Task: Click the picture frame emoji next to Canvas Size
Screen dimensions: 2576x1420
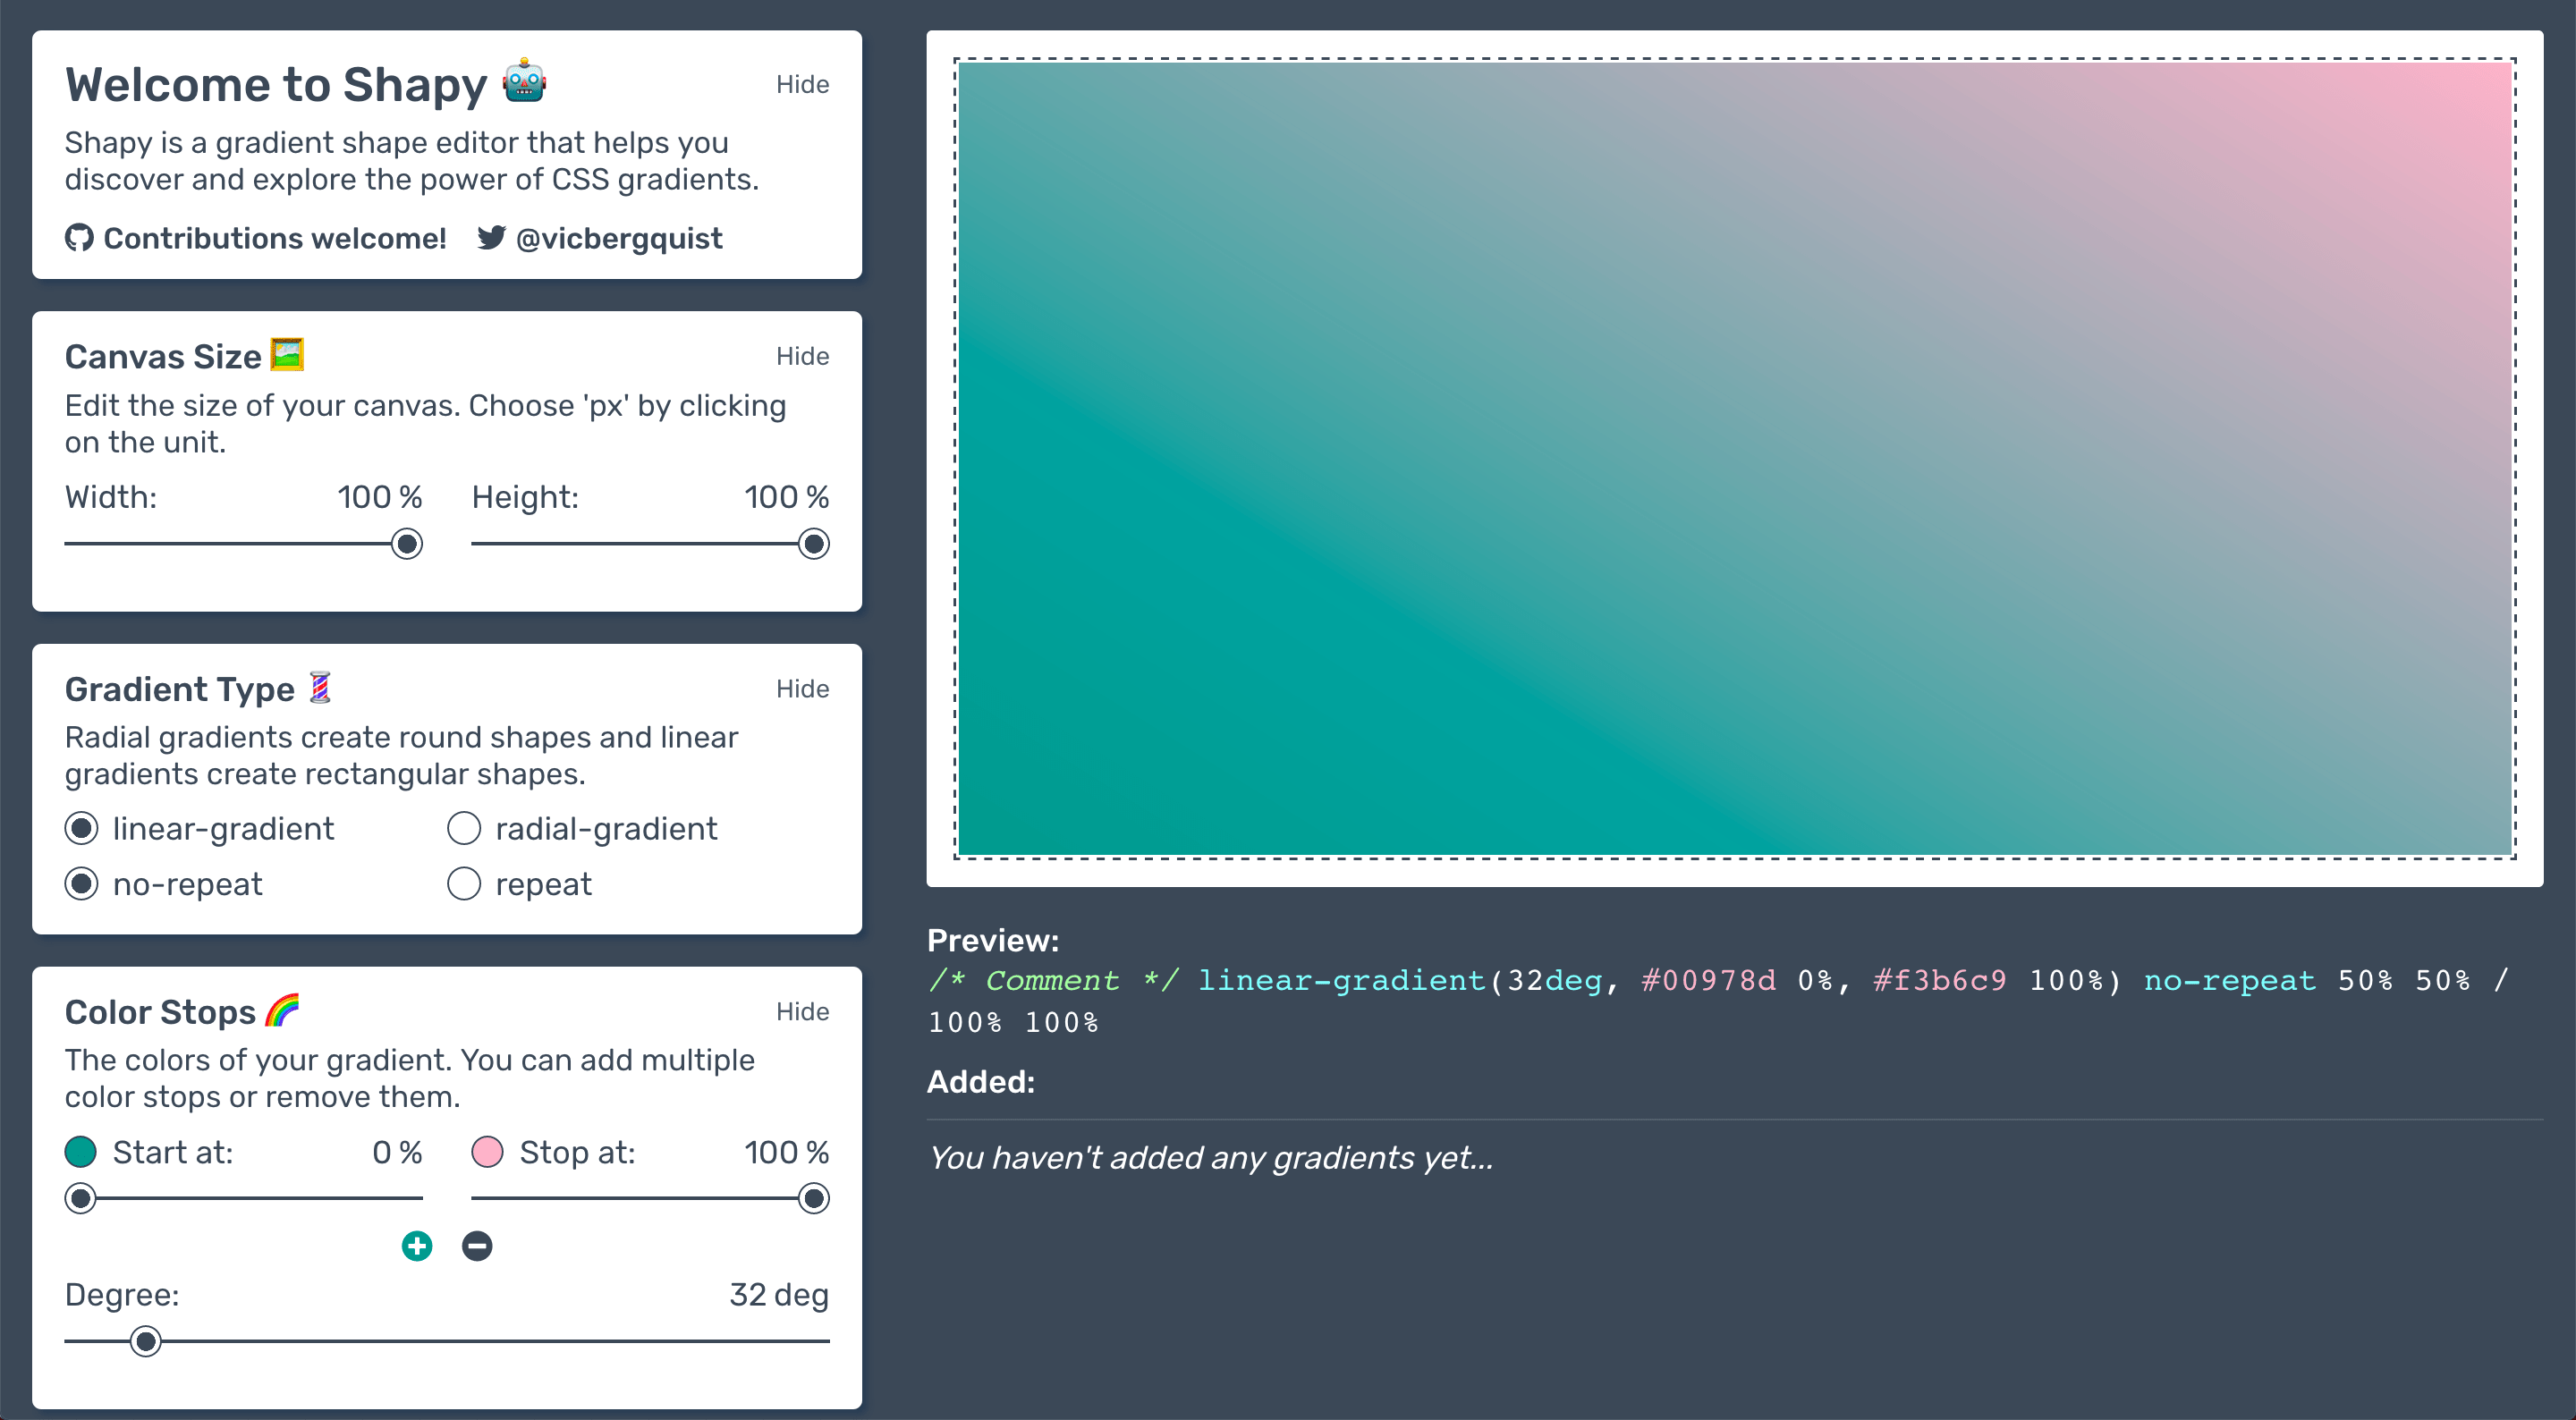Action: [x=287, y=355]
